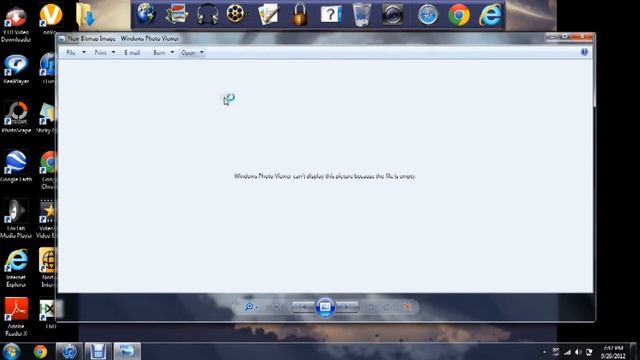Show hidden tray icons arrow

coord(544,352)
